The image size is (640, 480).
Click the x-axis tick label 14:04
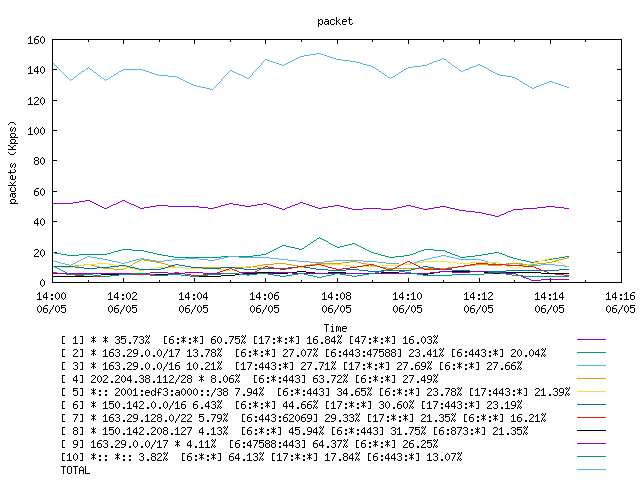coord(193,296)
